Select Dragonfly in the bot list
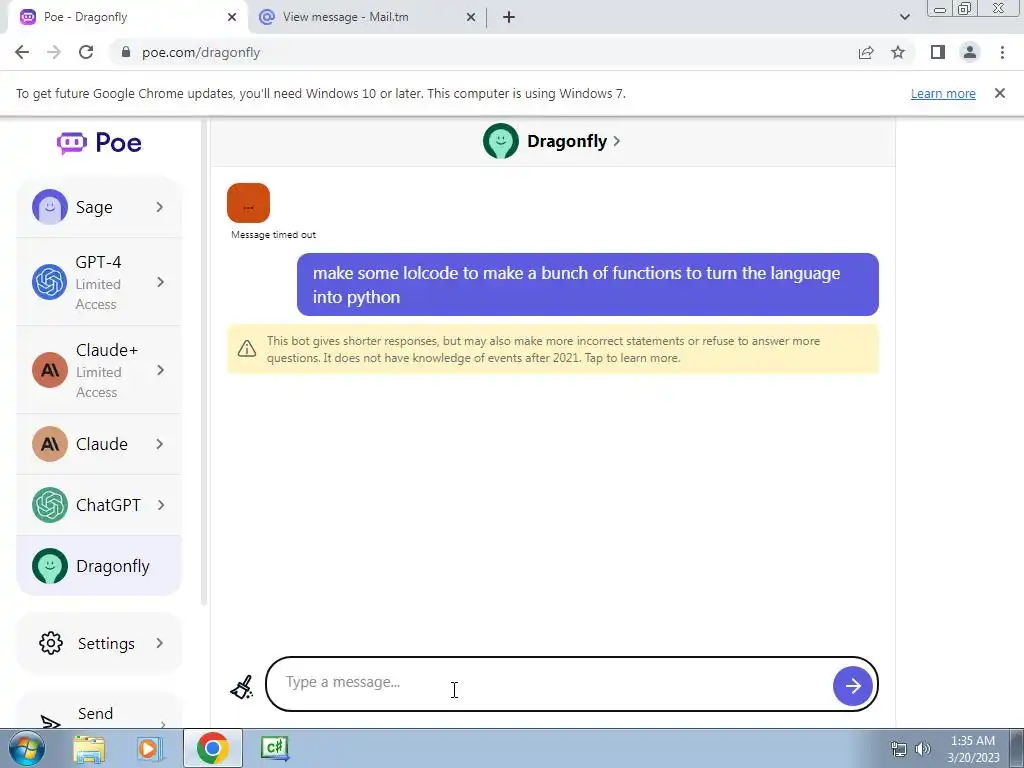Viewport: 1024px width, 768px height. pos(99,566)
